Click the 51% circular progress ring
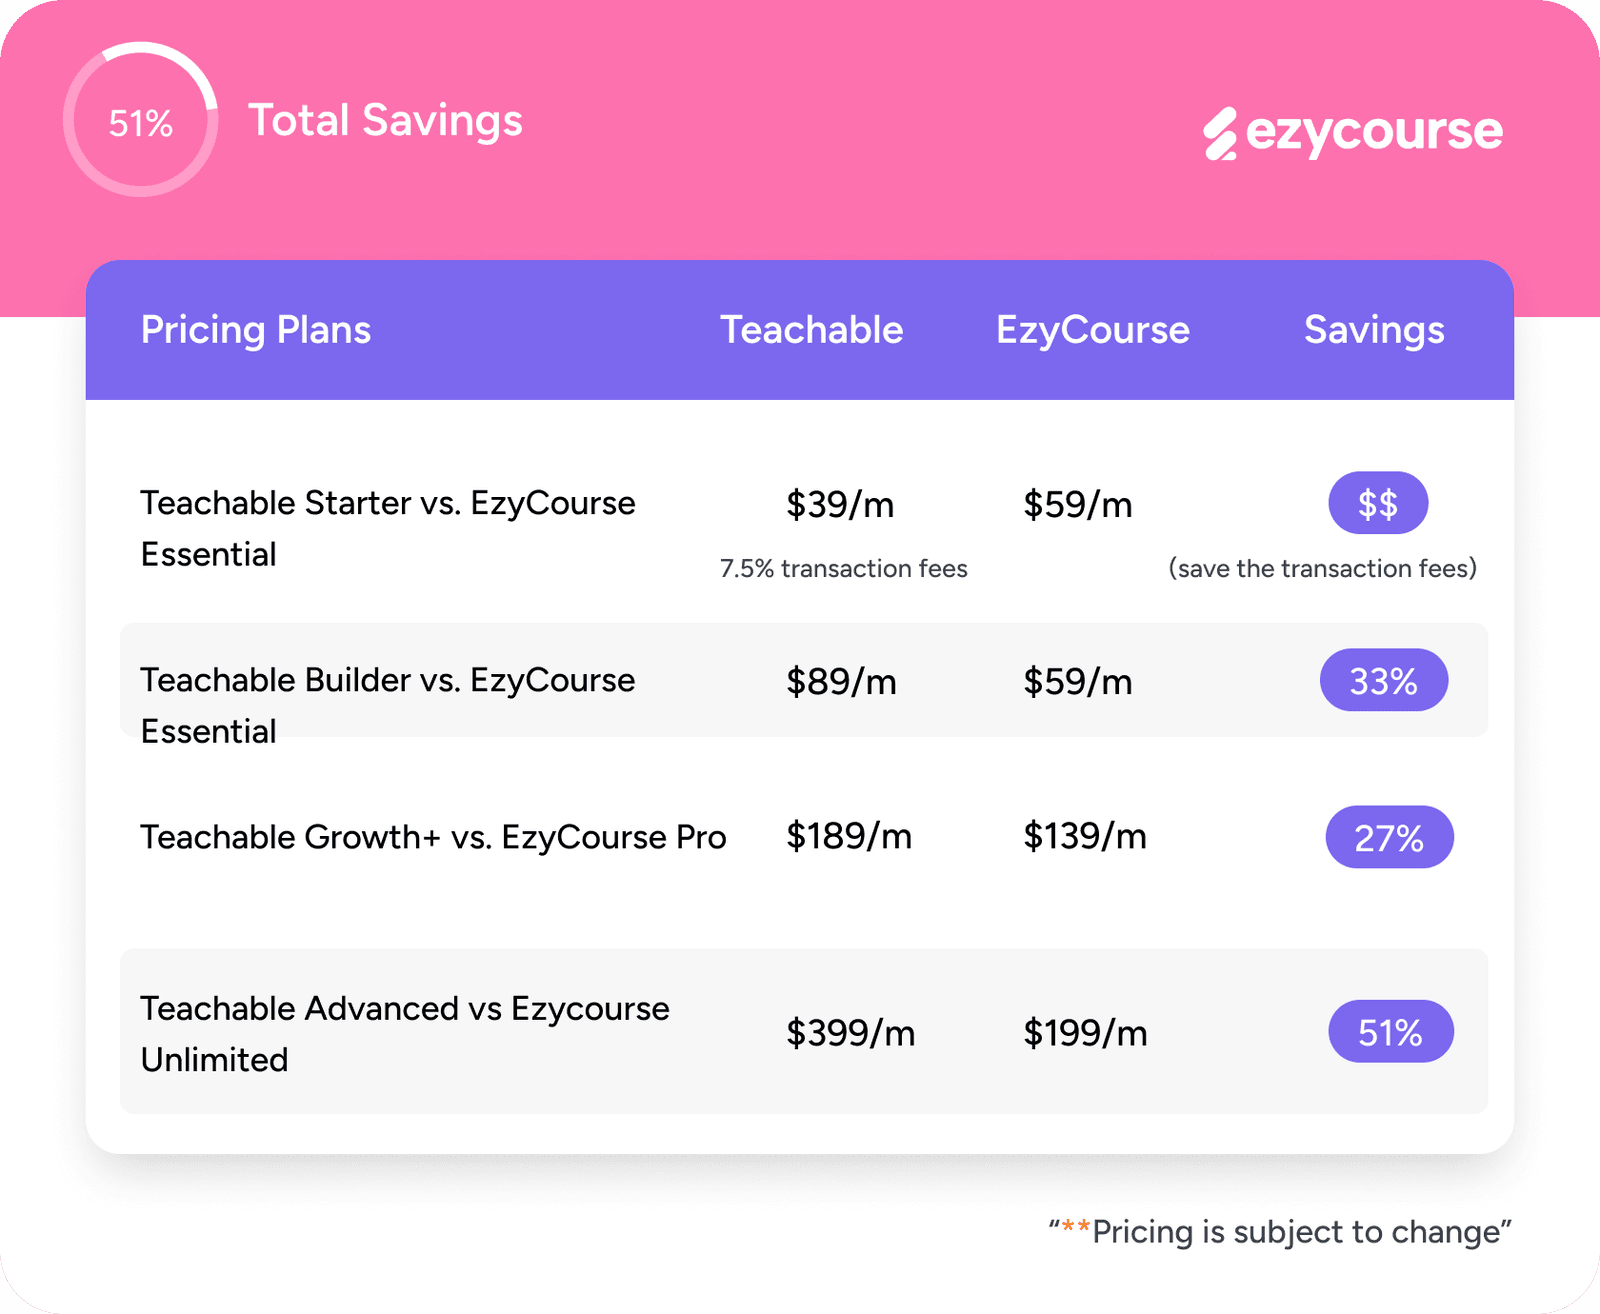This screenshot has height=1314, width=1600. [x=140, y=120]
